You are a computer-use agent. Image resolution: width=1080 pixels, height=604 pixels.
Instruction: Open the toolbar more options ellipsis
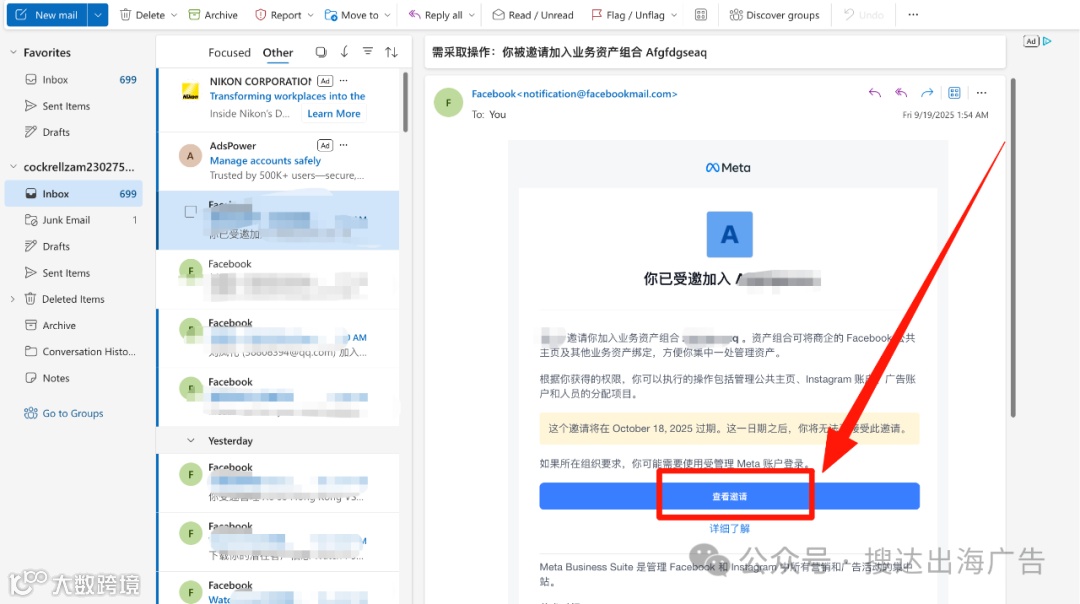tap(913, 14)
